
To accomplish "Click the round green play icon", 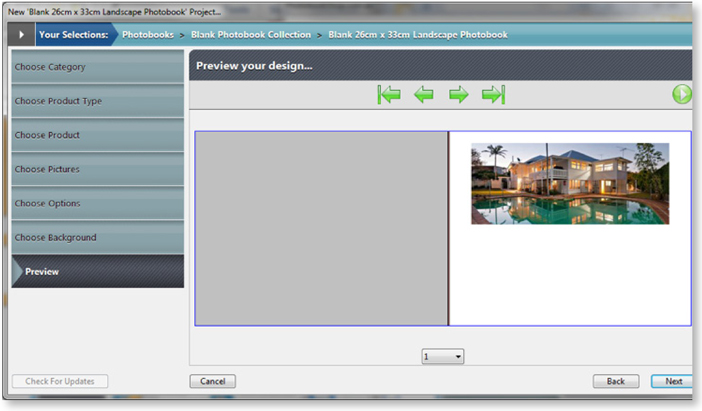I will tap(682, 94).
